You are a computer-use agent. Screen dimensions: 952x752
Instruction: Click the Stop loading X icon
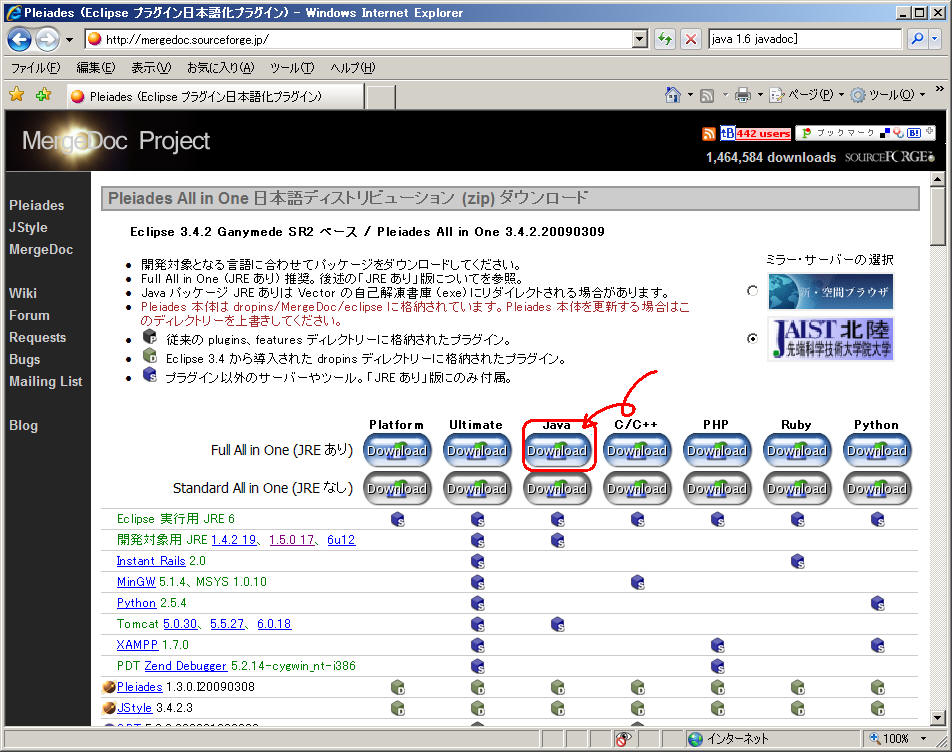click(x=690, y=39)
